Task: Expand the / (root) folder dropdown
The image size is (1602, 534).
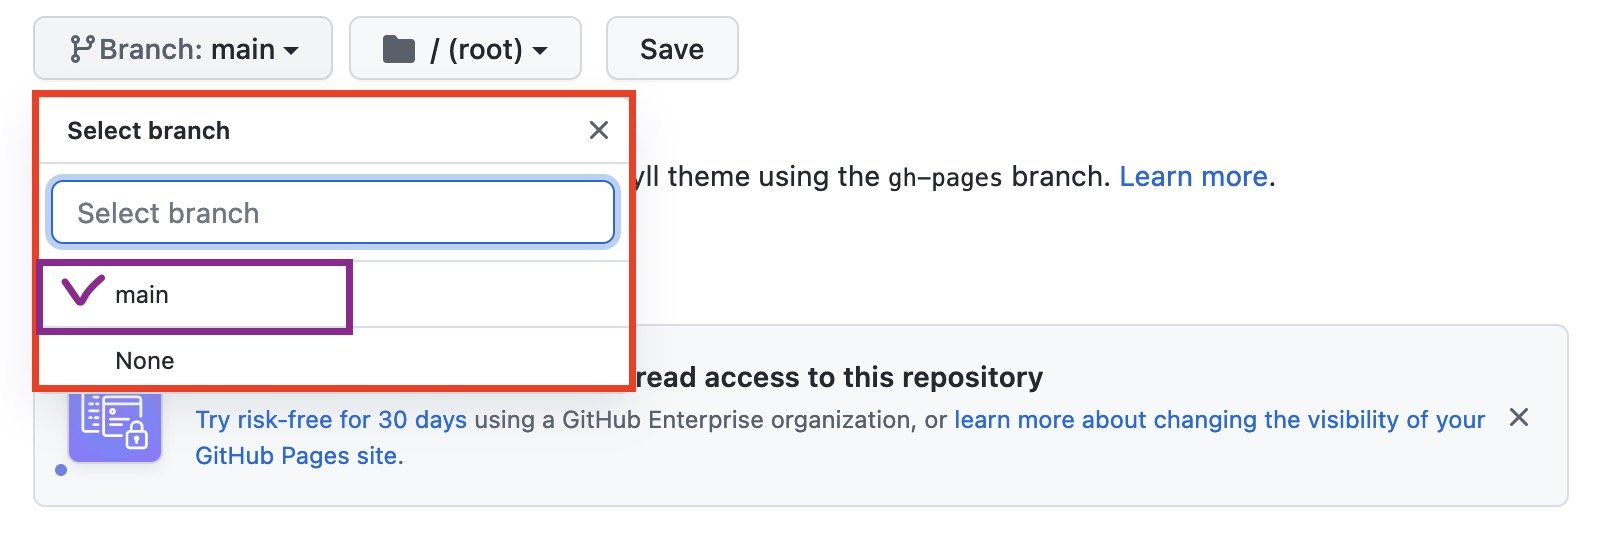Action: (465, 48)
